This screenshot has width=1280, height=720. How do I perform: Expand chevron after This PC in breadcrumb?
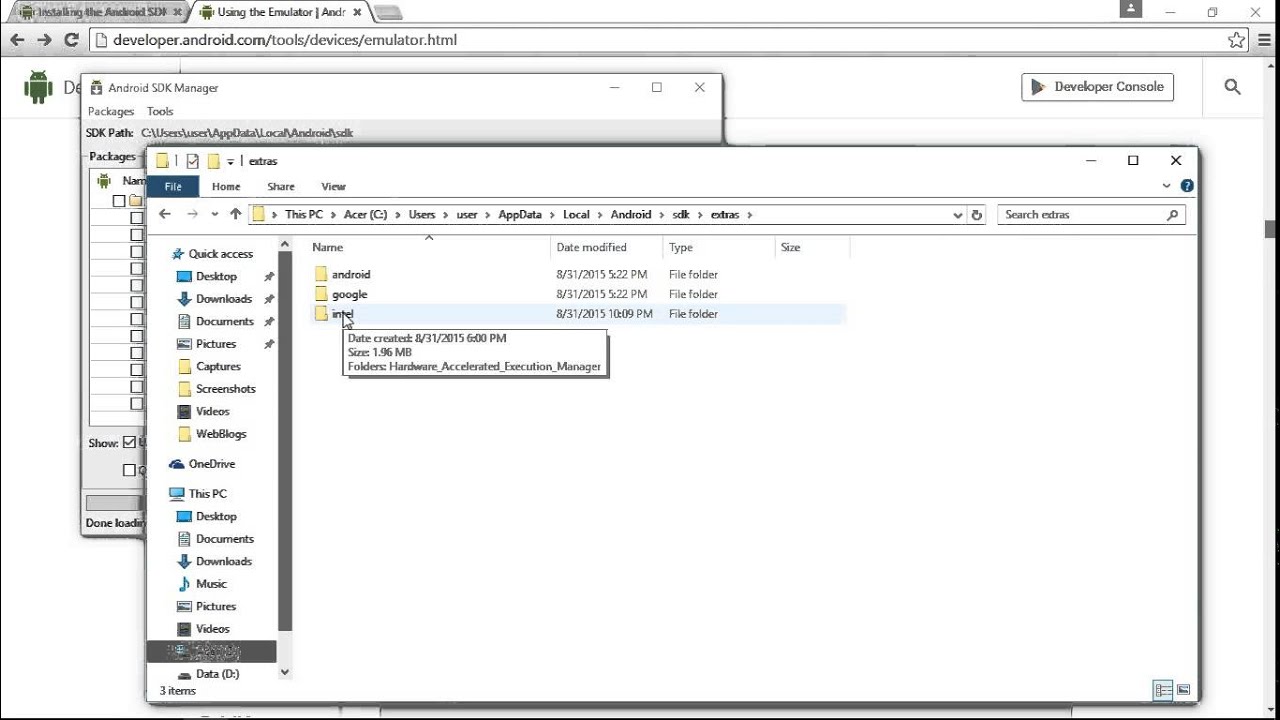(333, 214)
